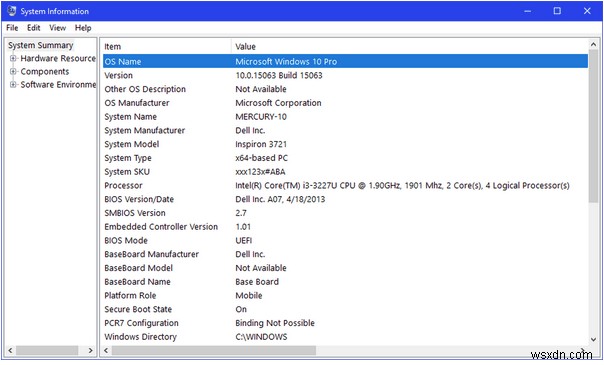The width and height of the screenshot is (604, 365).
Task: Expand the Software Environment node
Action: coord(13,85)
